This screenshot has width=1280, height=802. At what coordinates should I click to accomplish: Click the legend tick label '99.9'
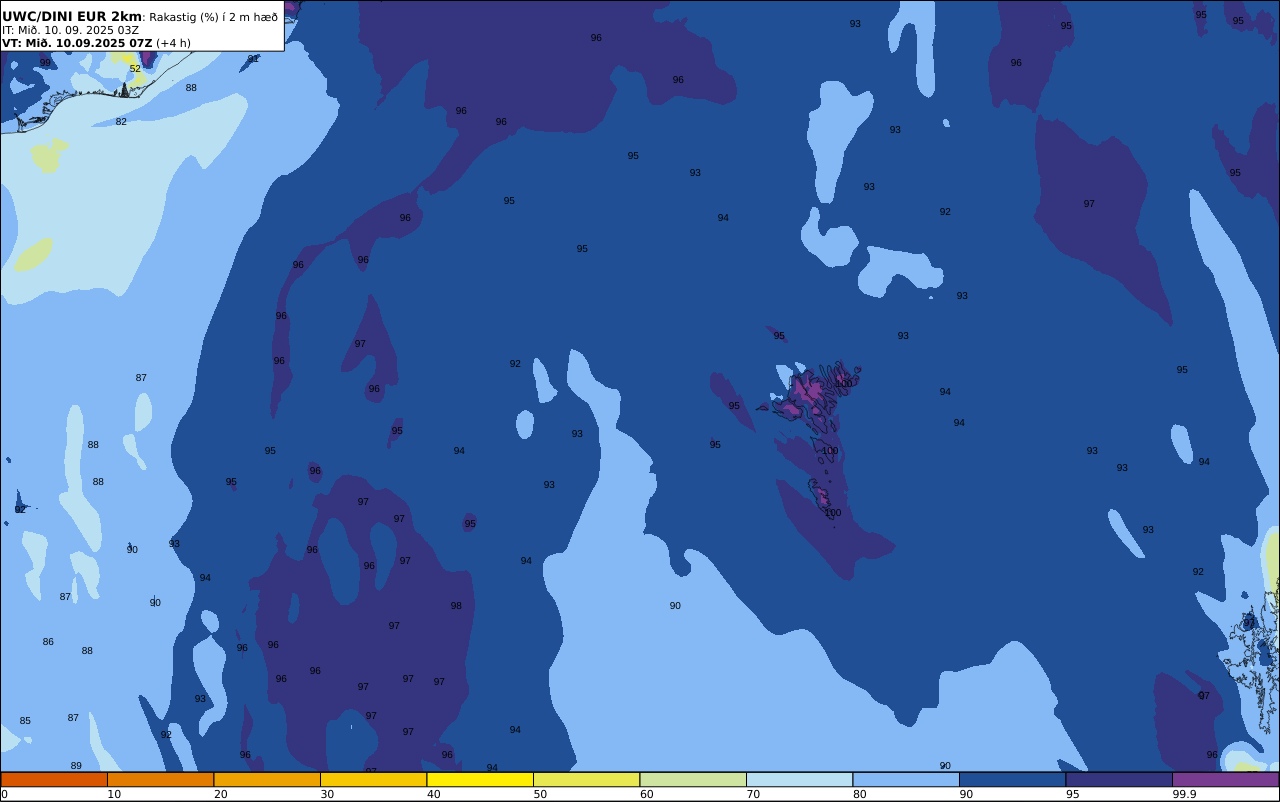click(1185, 794)
